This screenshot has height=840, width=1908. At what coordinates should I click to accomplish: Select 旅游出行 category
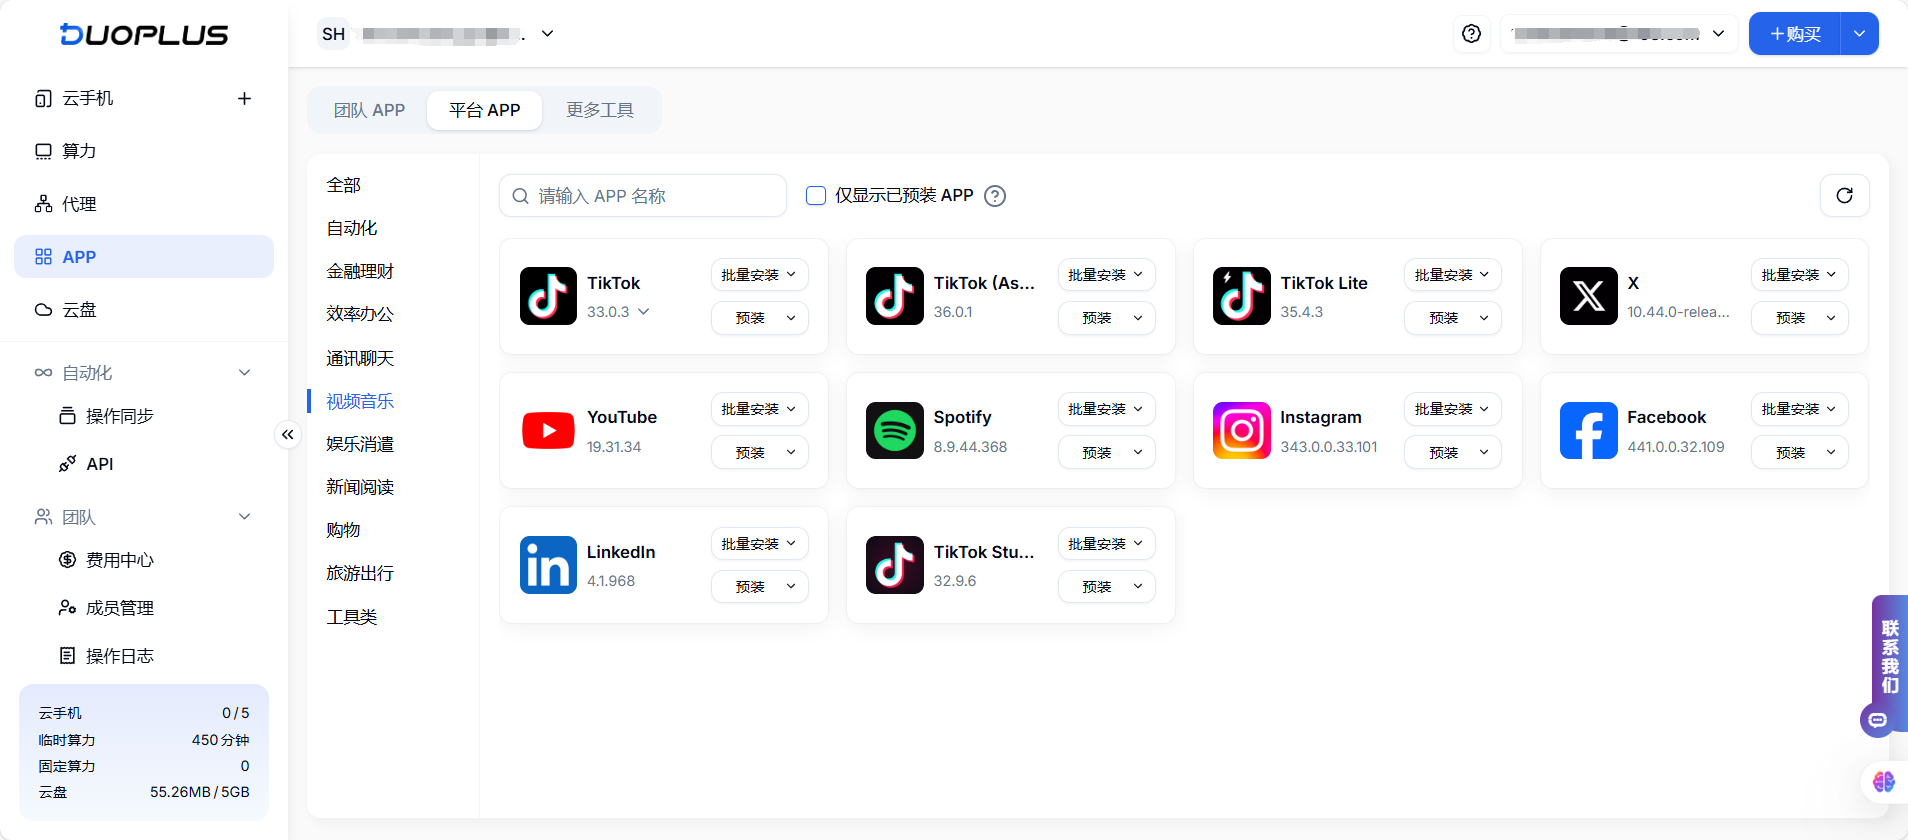coord(360,573)
